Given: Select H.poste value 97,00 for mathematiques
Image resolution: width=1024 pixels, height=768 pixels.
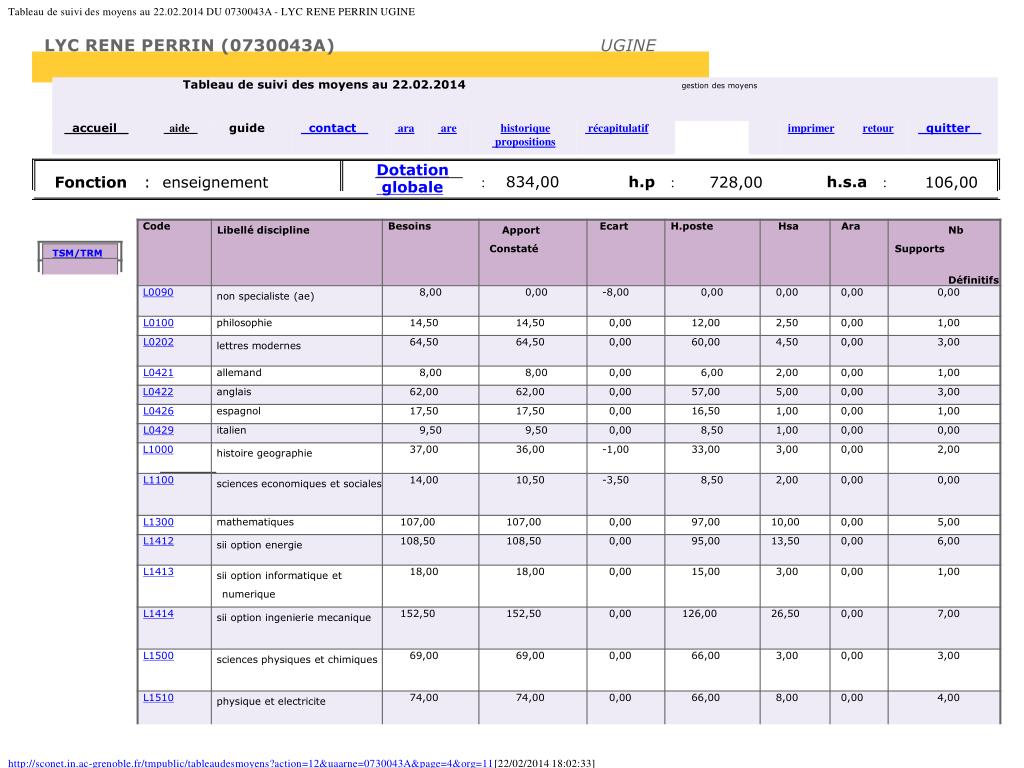Looking at the screenshot, I should [705, 522].
